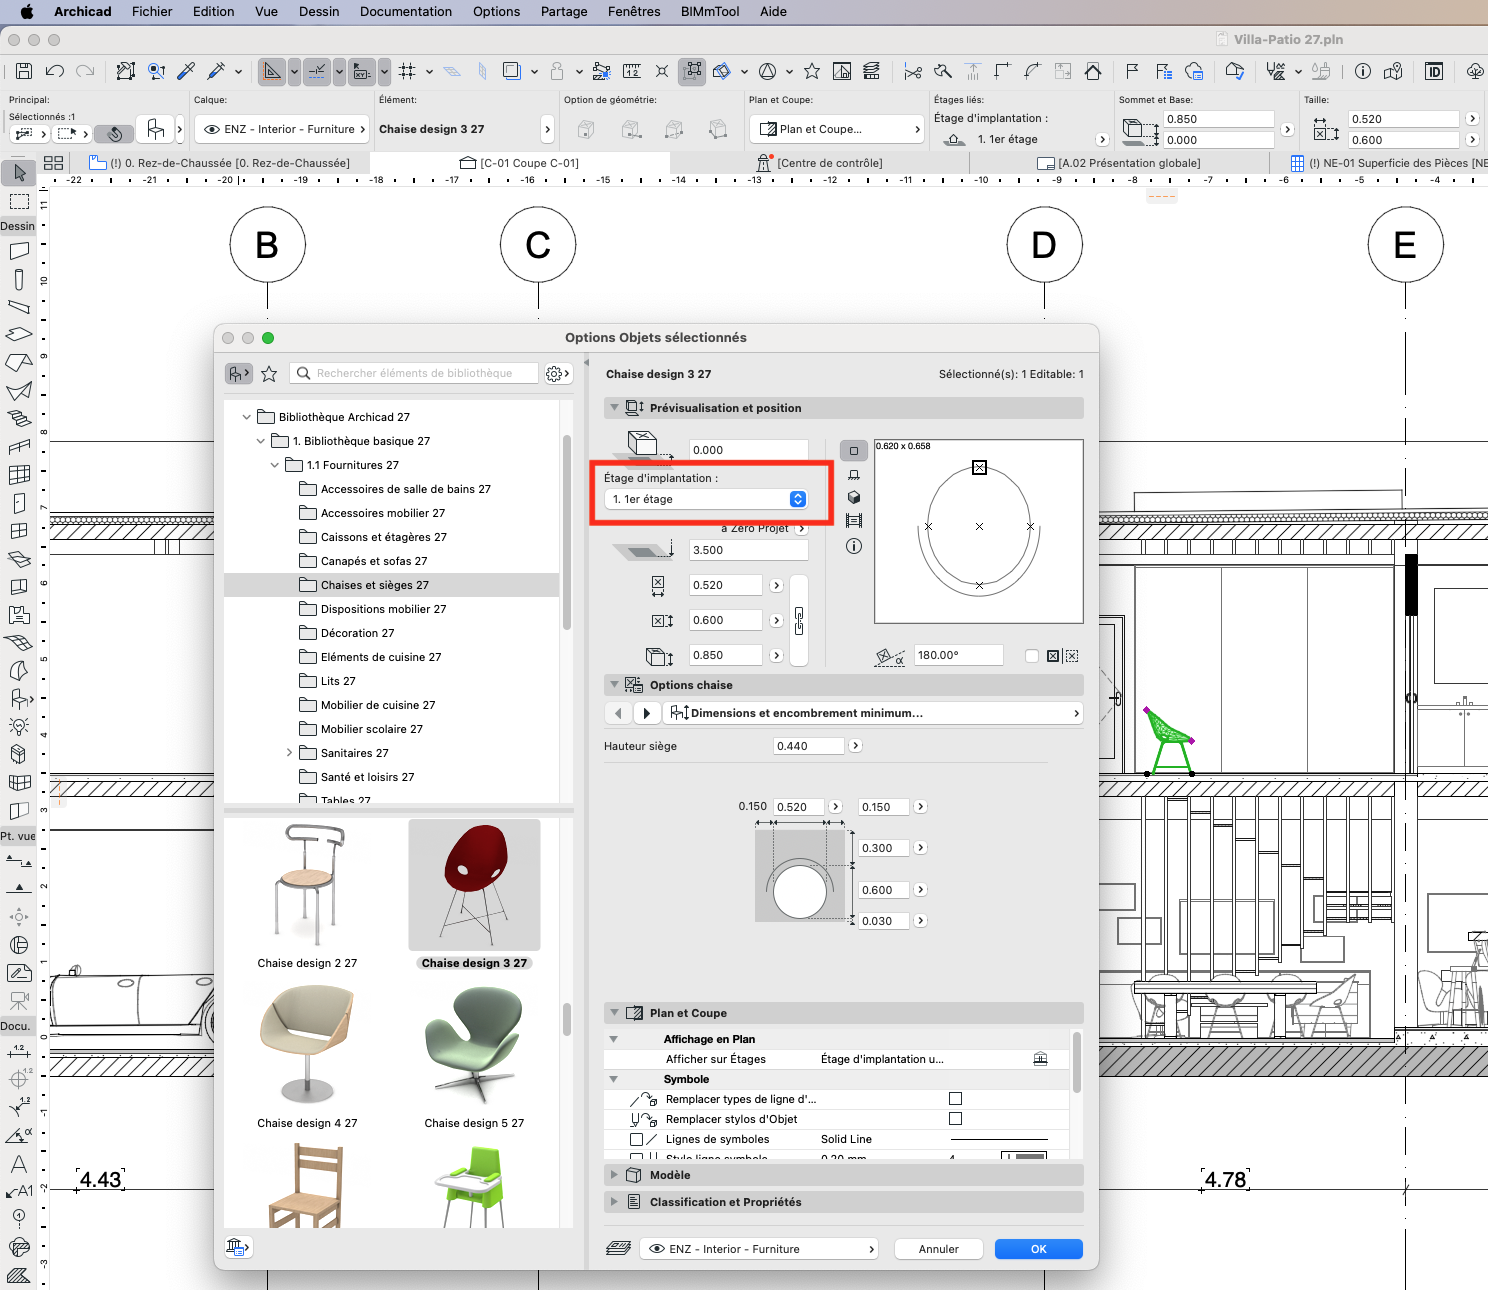Select the syringe inject parameters tool
The width and height of the screenshot is (1488, 1290).
216,71
